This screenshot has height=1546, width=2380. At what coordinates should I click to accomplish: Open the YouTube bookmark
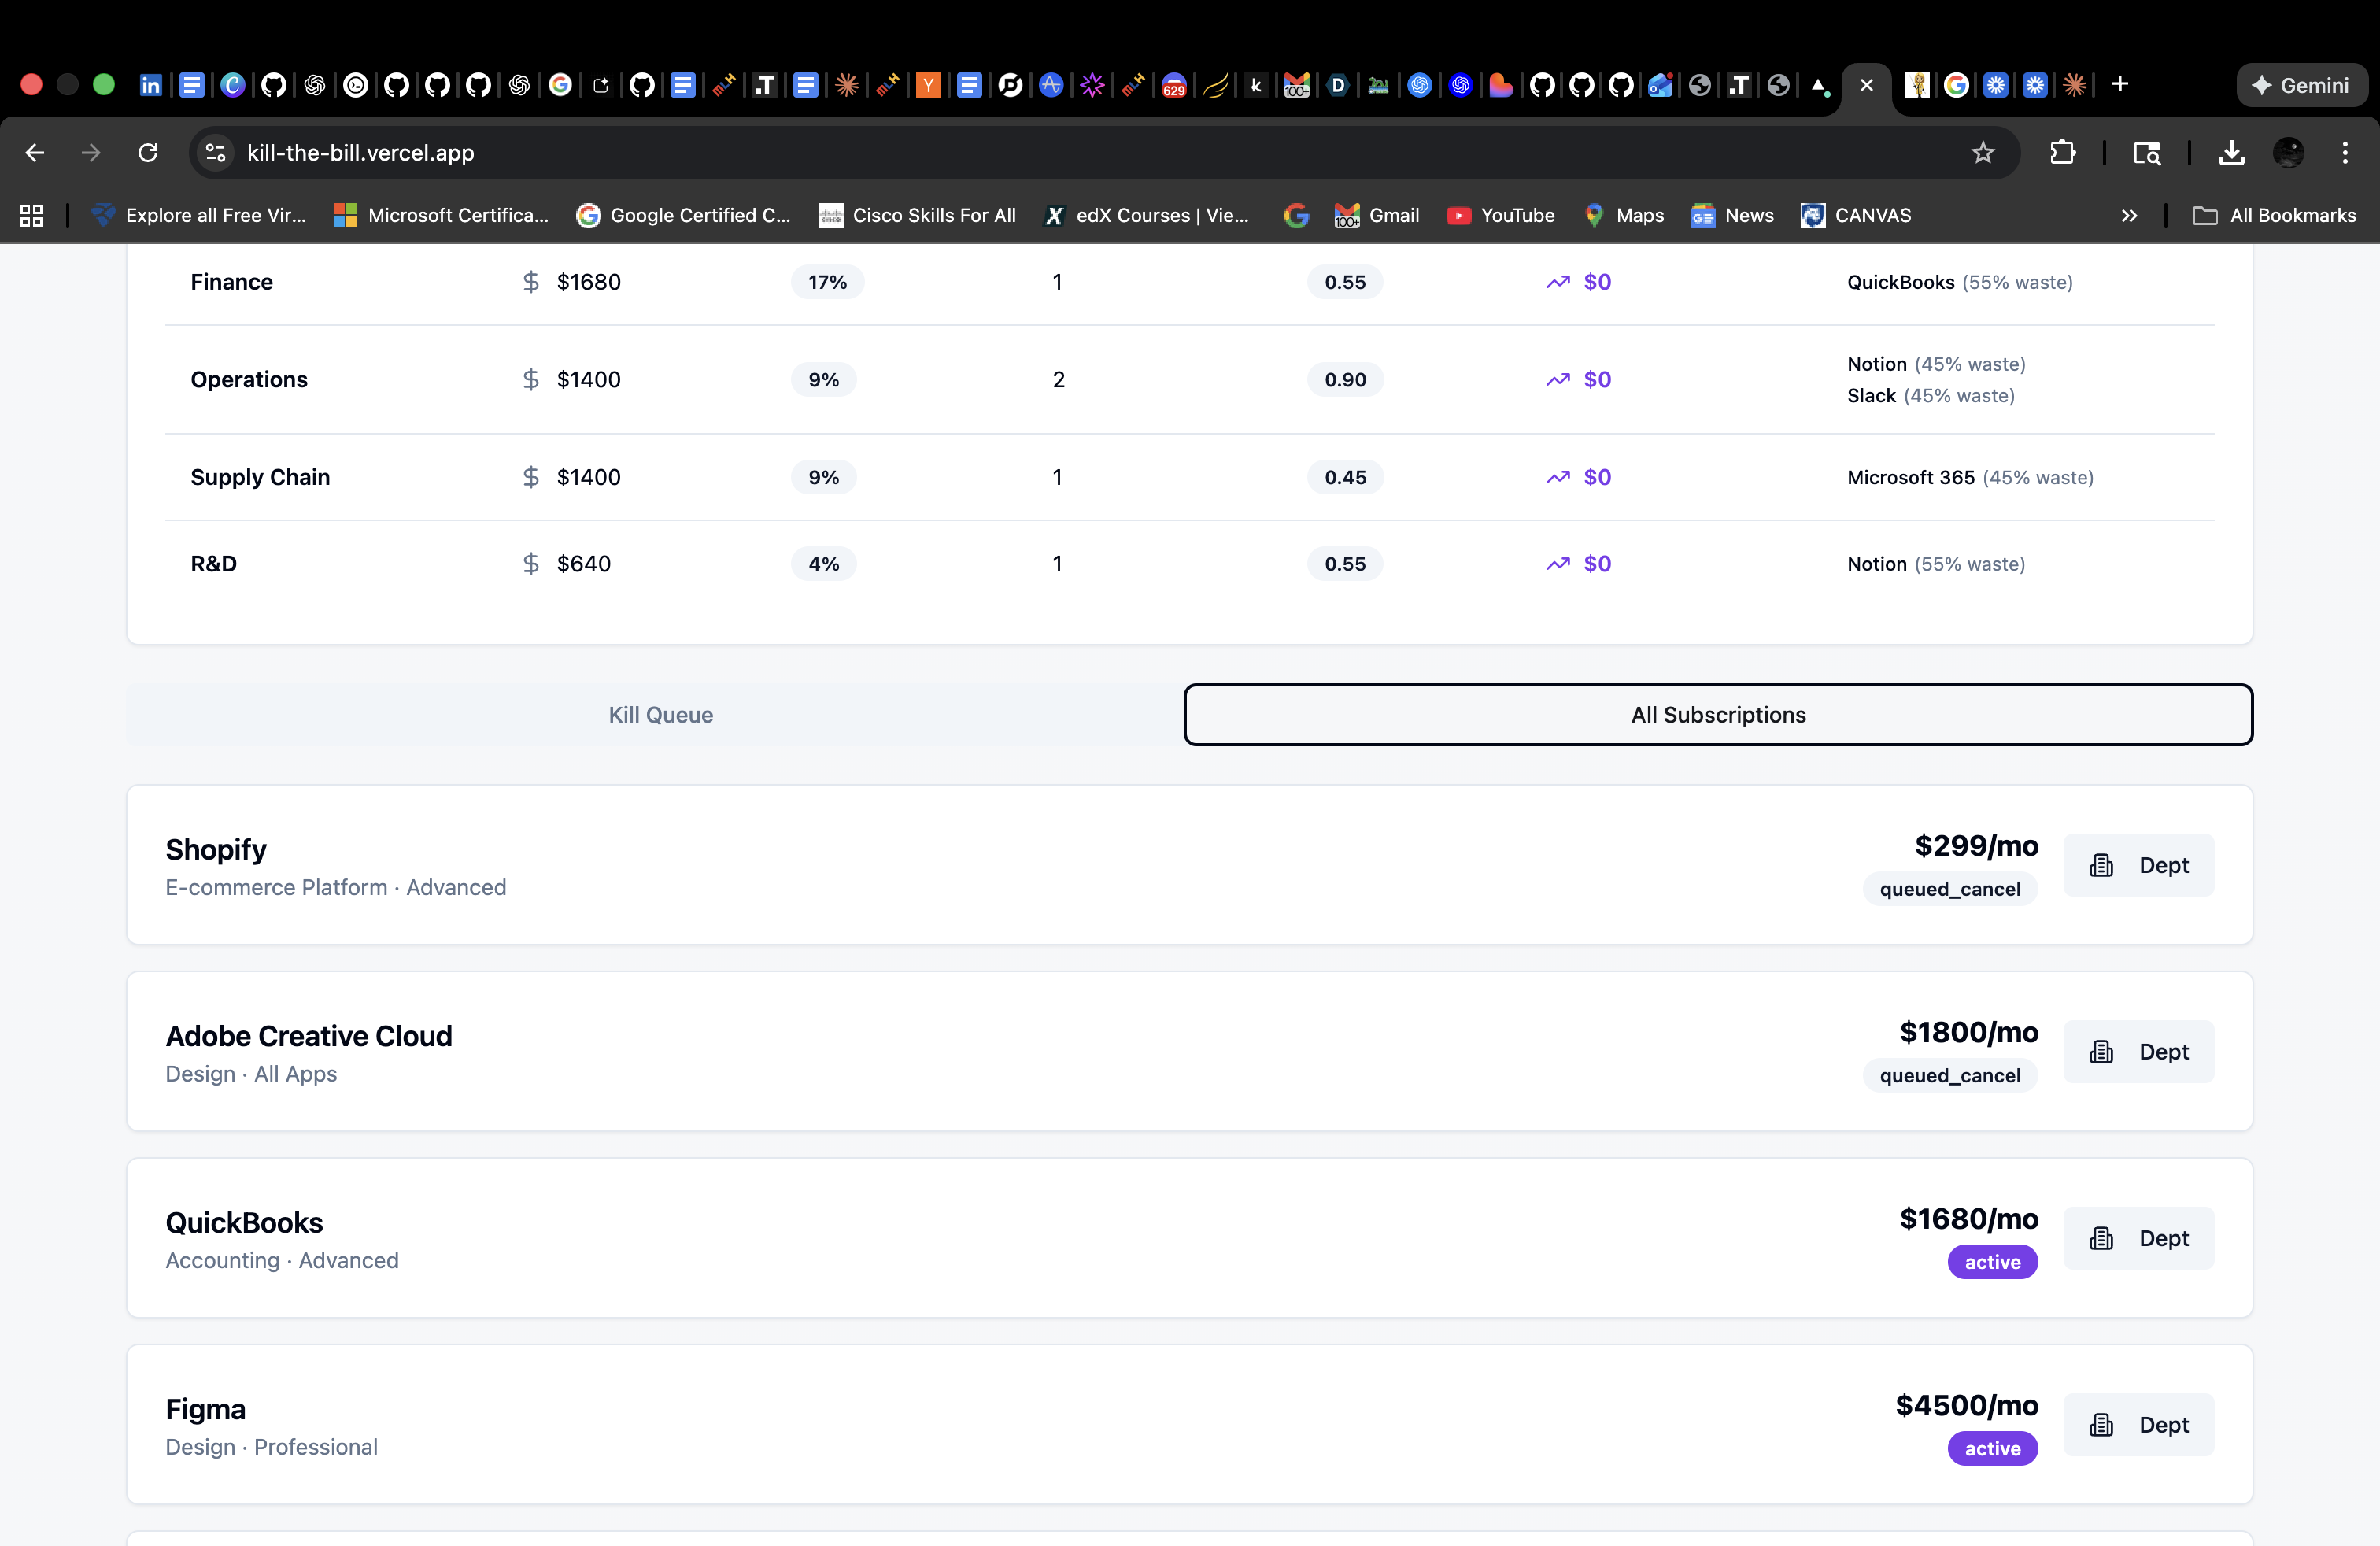1500,216
